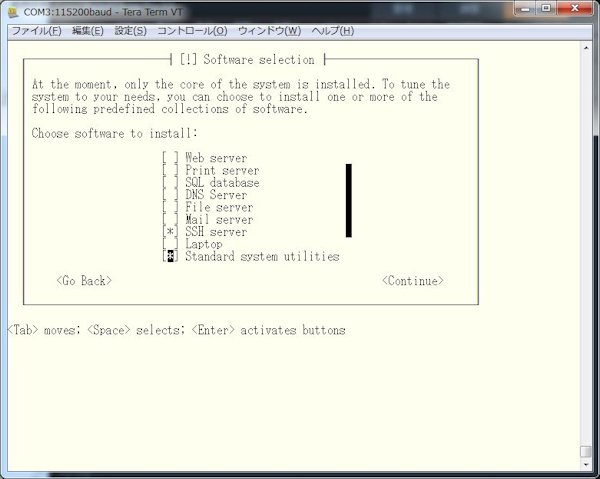Image resolution: width=600 pixels, height=479 pixels.
Task: Close the Tera Term window
Action: [x=574, y=9]
